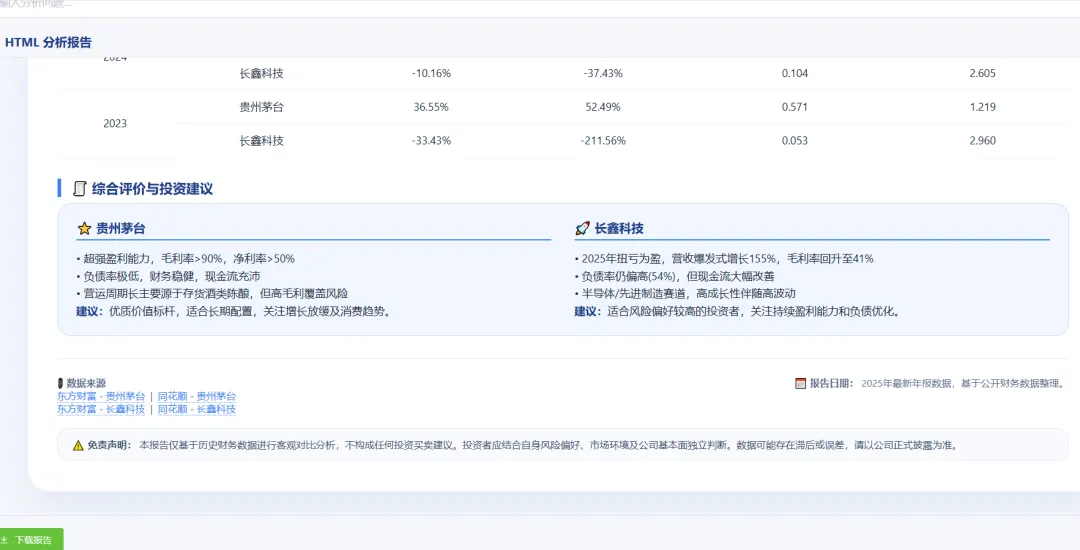Viewport: 1080px width, 550px height.
Task: Click the value -37.43%
Action: point(603,73)
